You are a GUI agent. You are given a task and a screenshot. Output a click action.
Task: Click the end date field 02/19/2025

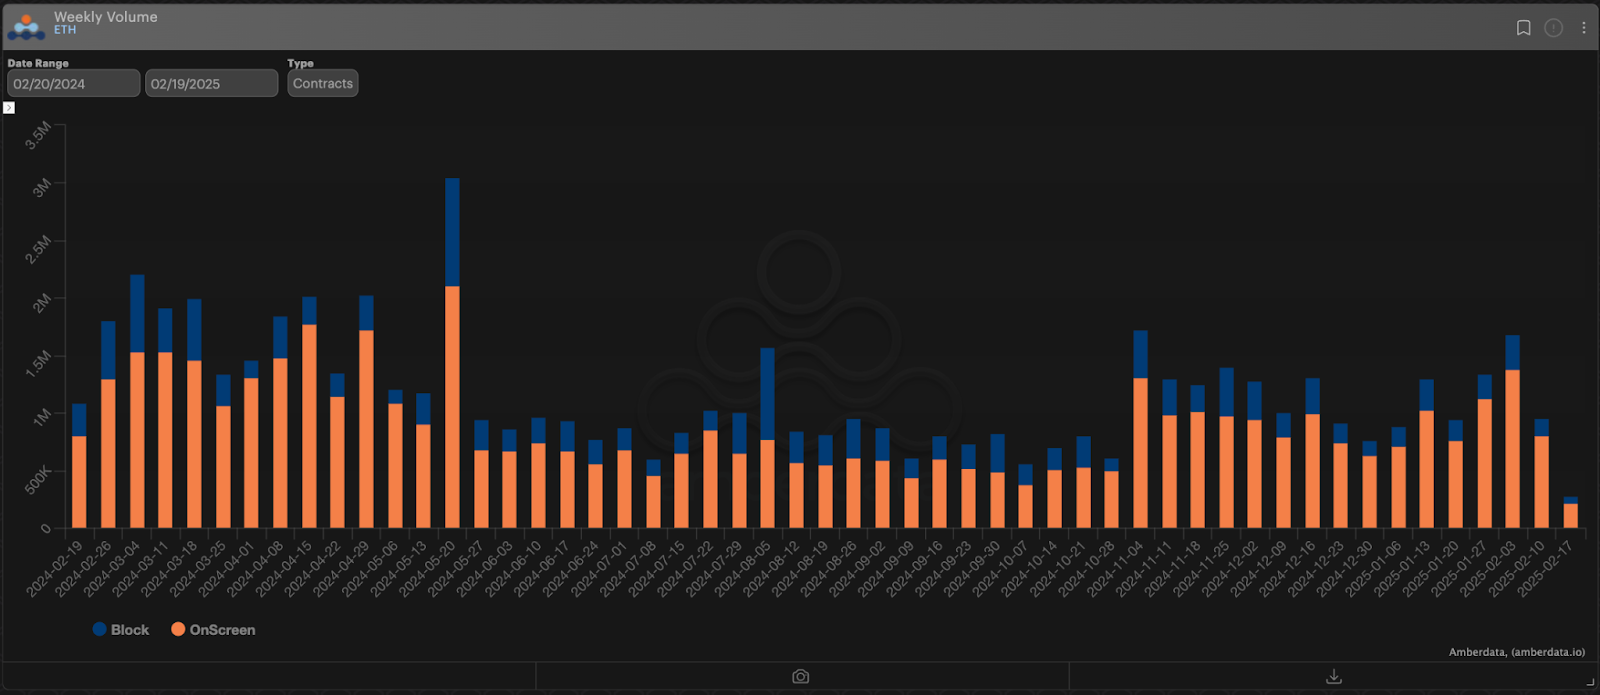[x=211, y=84]
